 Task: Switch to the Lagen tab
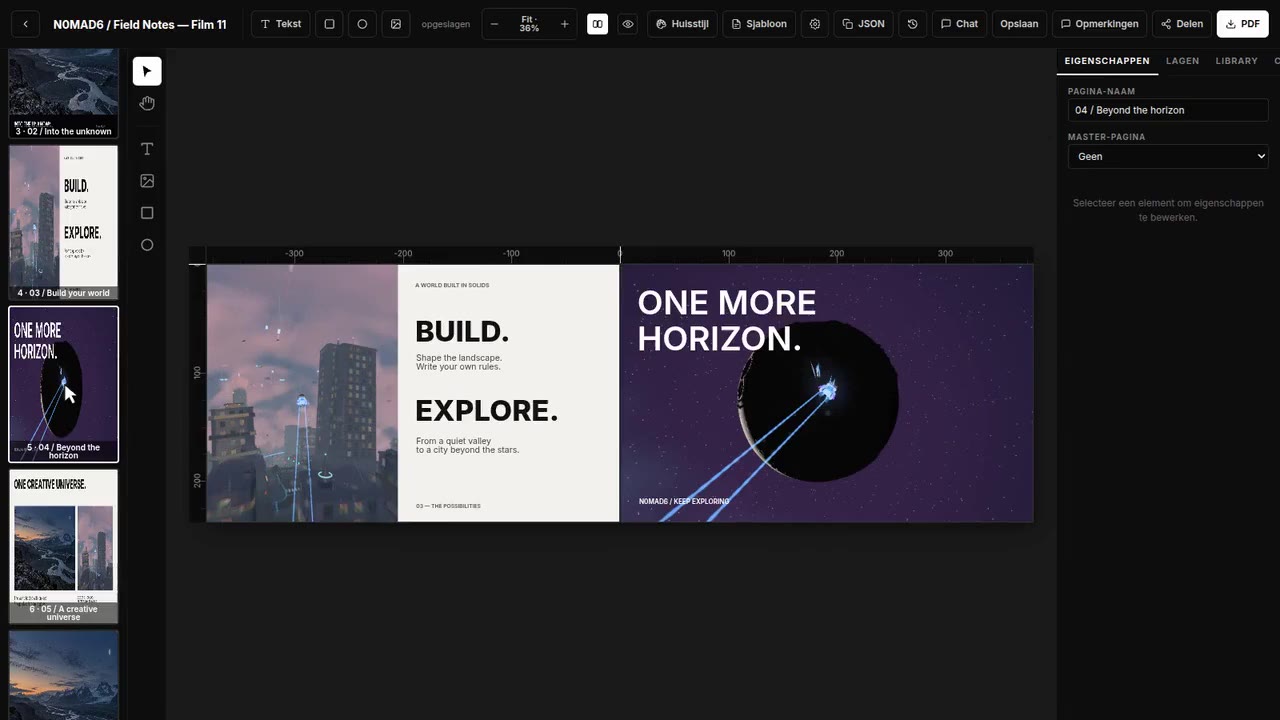coord(1182,61)
